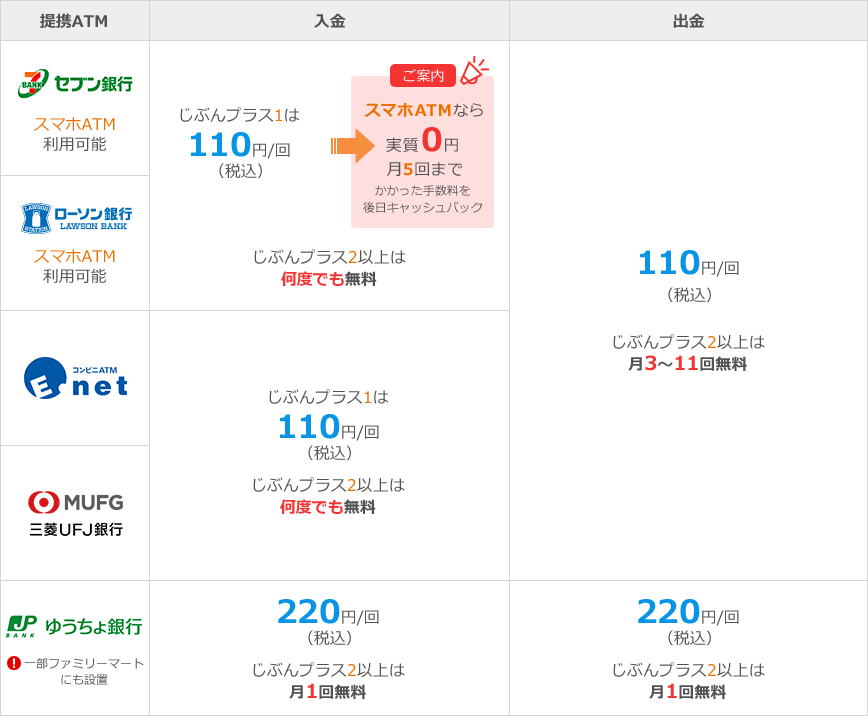Click 月1回無料 in Japan Post deposit cell
The image size is (868, 716).
[328, 692]
